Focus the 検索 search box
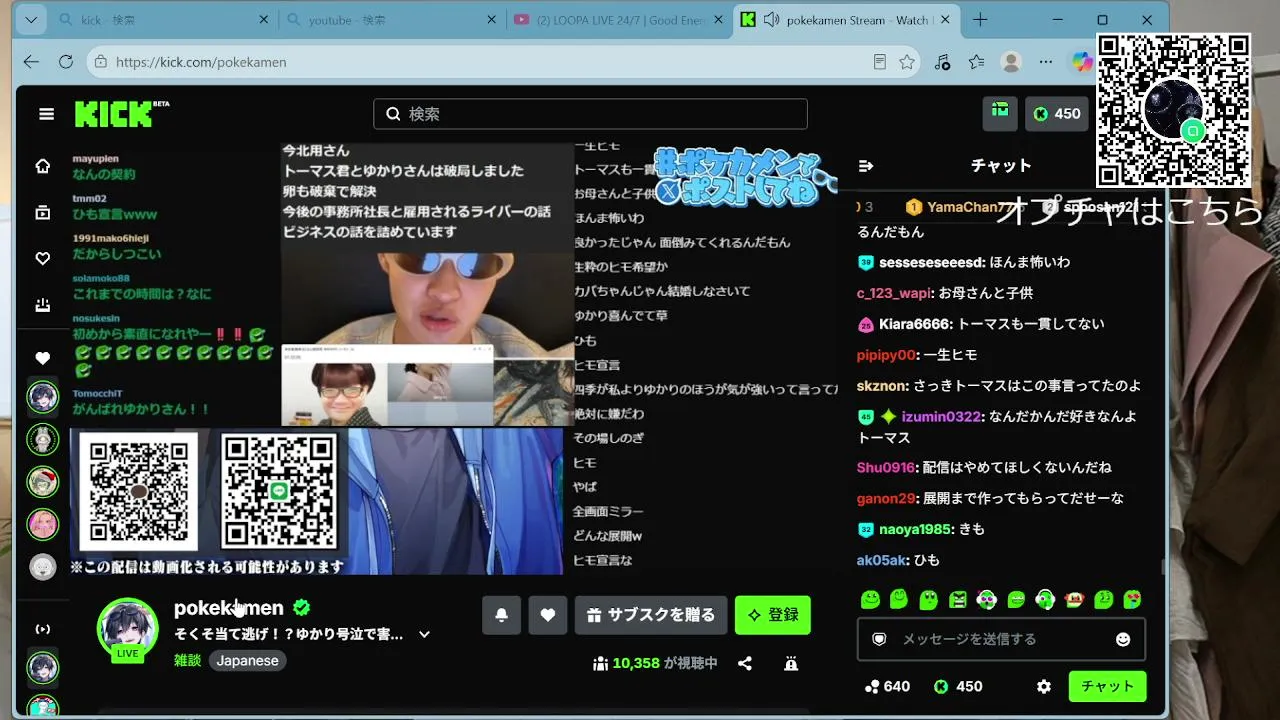The width and height of the screenshot is (1280, 720). pyautogui.click(x=590, y=114)
